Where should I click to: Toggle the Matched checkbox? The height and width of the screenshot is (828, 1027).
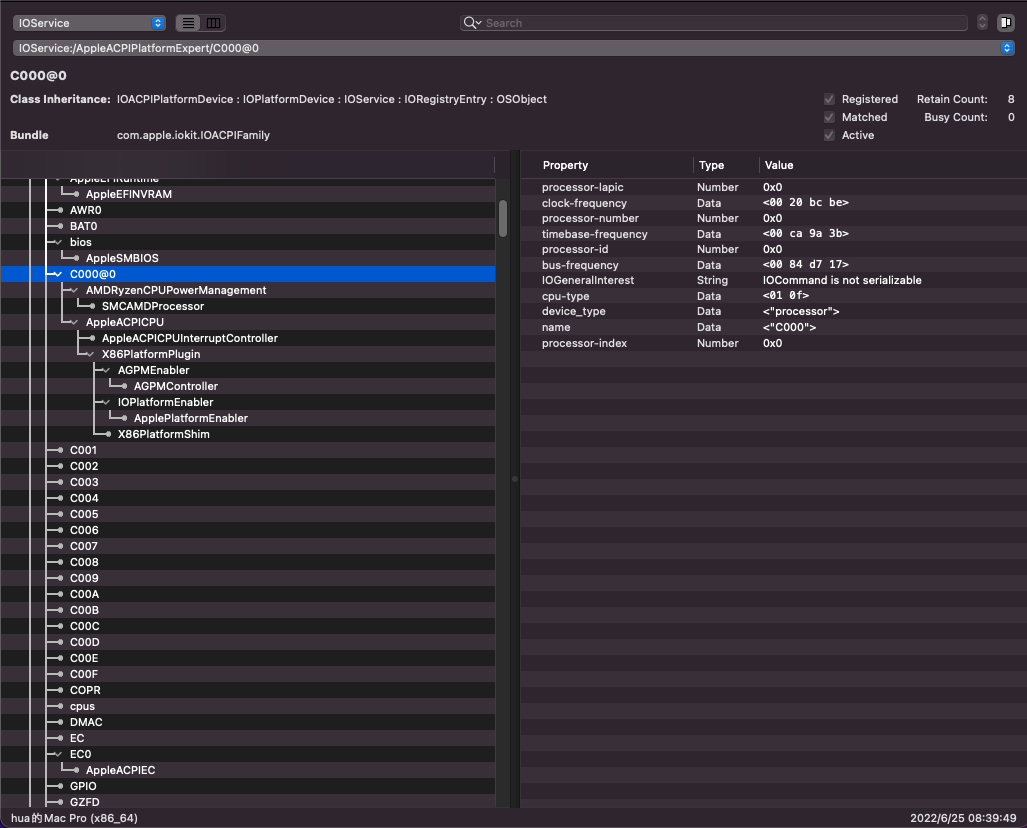[x=829, y=118]
